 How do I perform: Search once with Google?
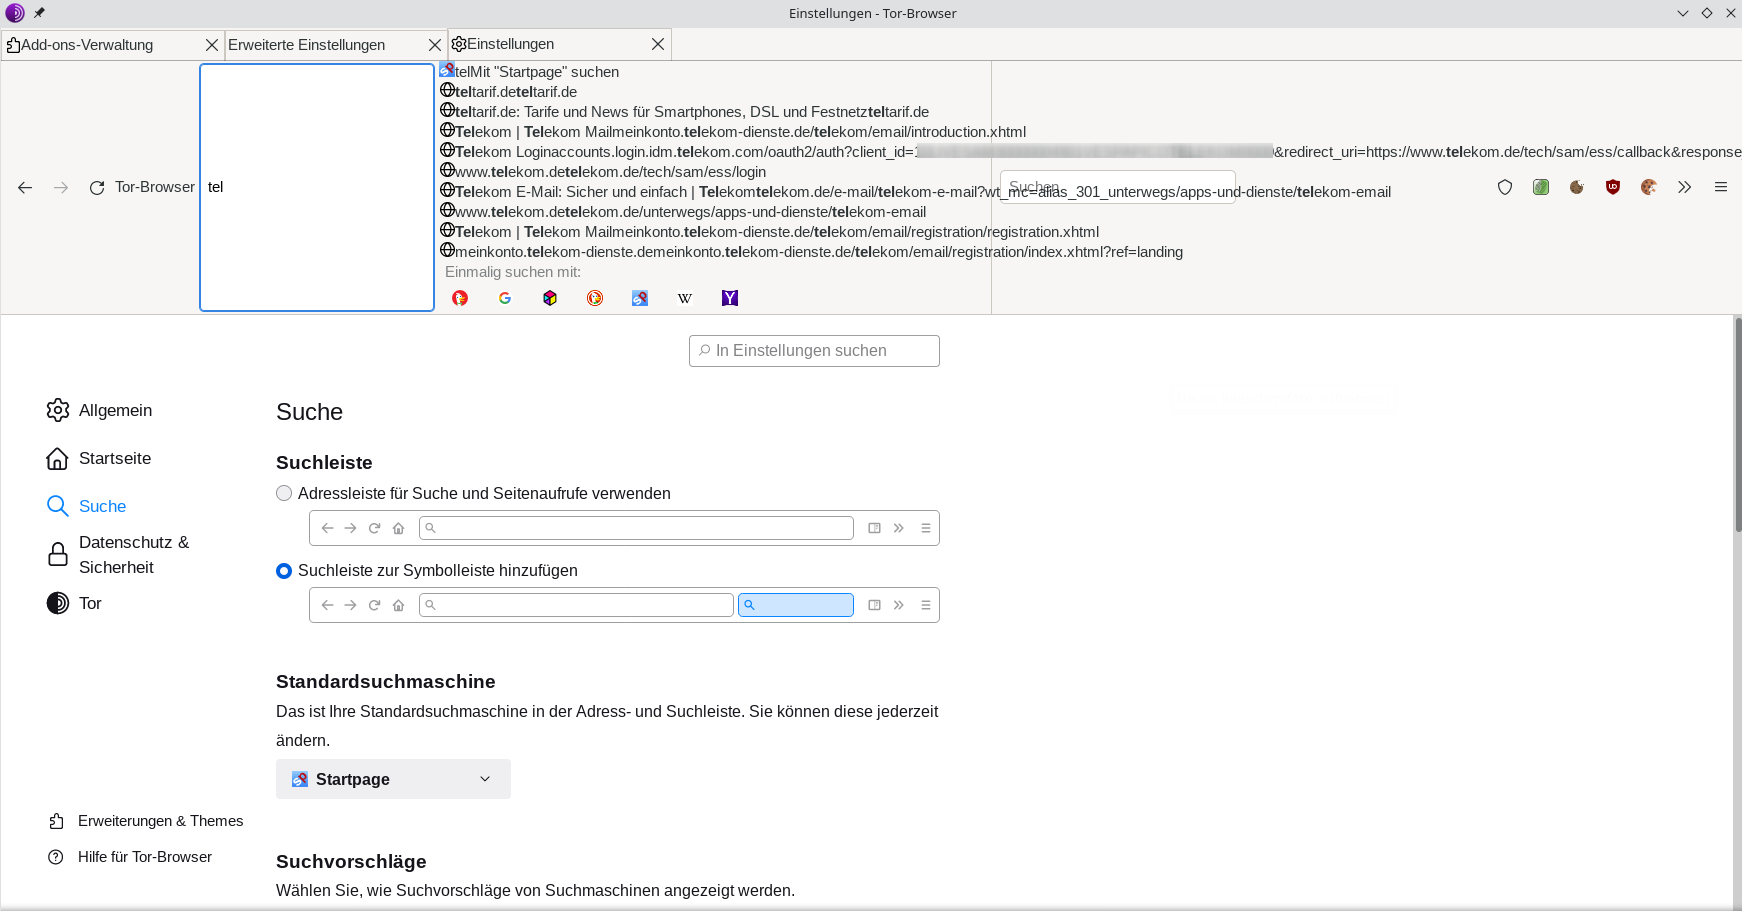[x=505, y=298]
